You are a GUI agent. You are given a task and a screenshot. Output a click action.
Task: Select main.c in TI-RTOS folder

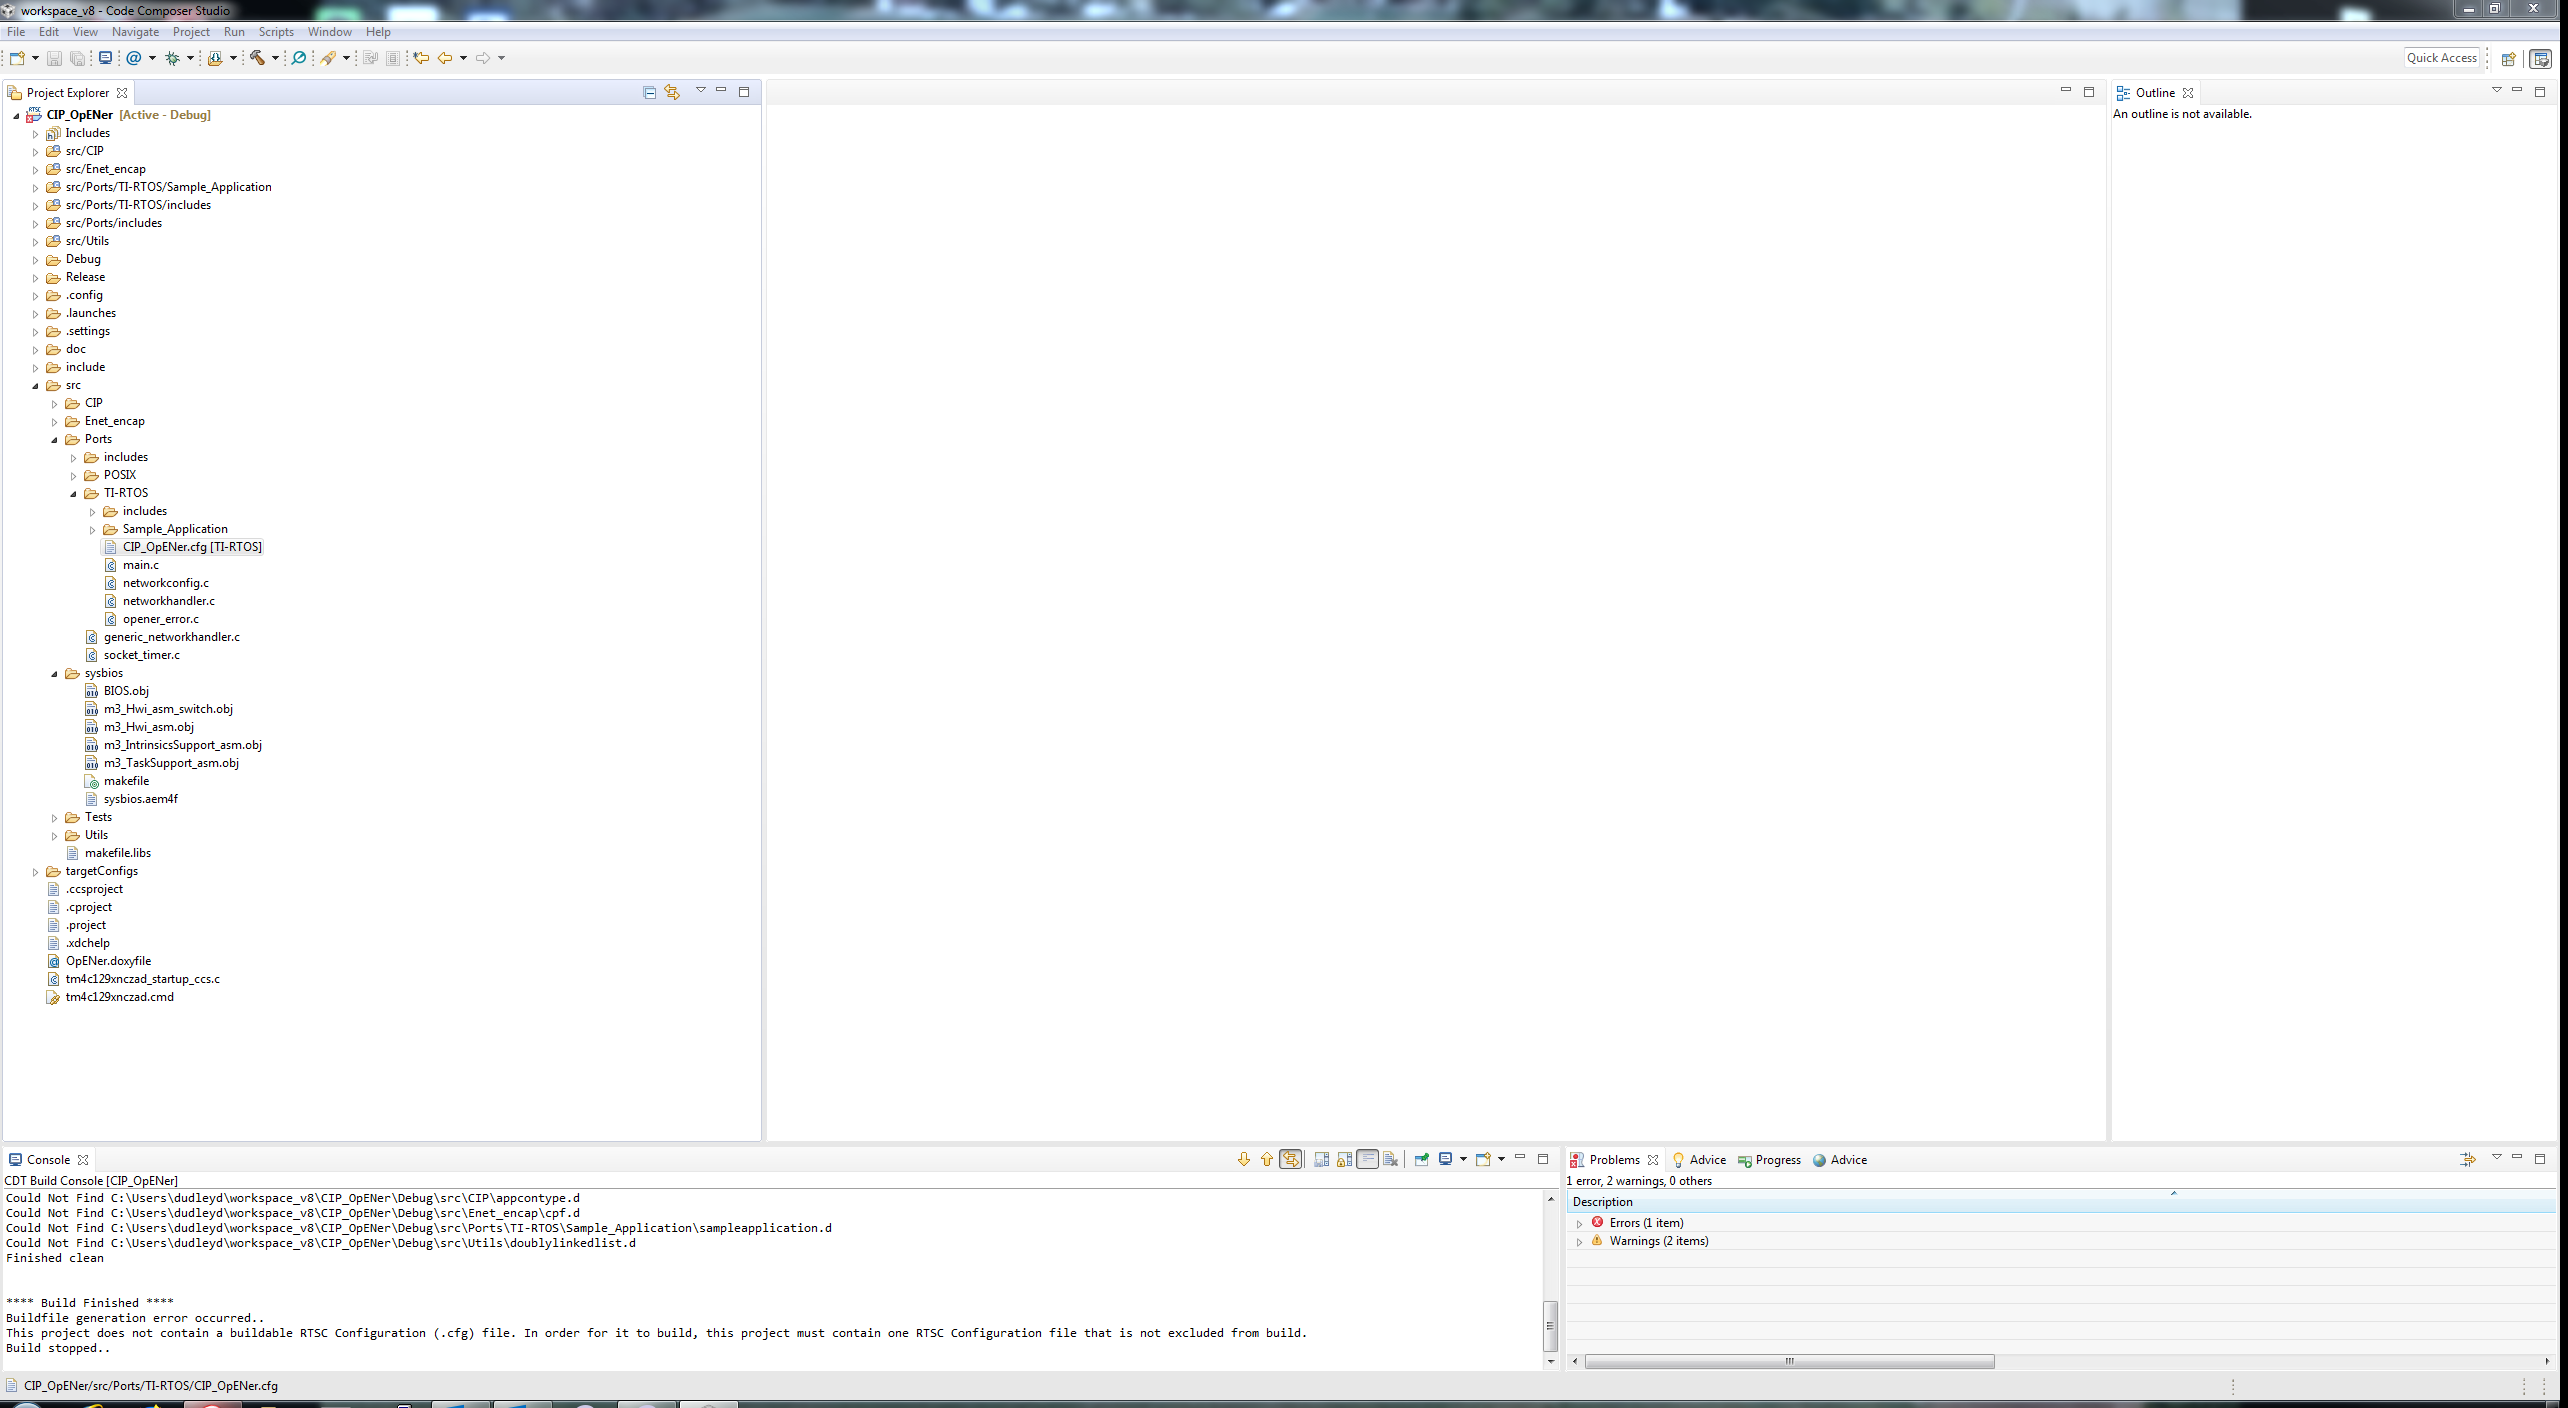[140, 565]
